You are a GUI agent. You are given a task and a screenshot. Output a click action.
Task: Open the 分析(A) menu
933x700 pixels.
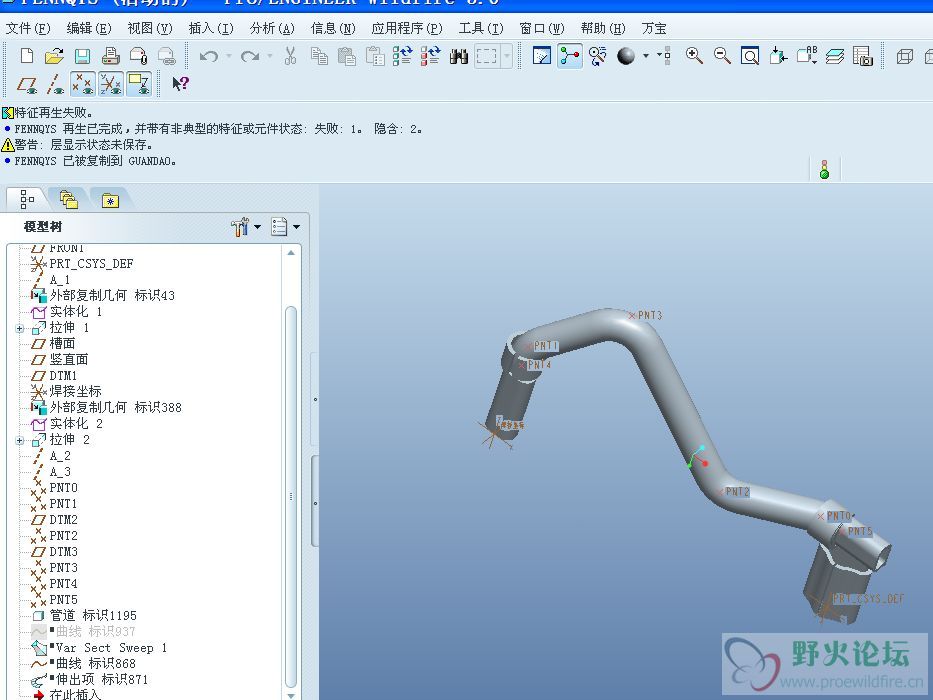pyautogui.click(x=273, y=28)
